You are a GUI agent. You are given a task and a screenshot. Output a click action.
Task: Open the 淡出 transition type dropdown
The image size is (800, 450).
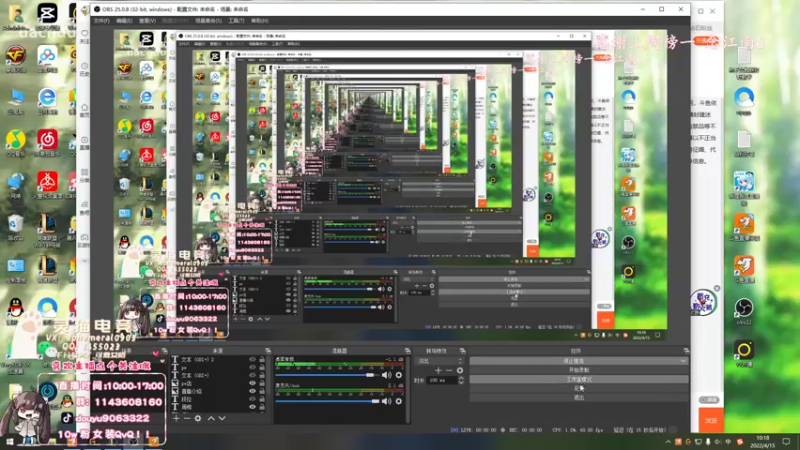click(x=440, y=361)
